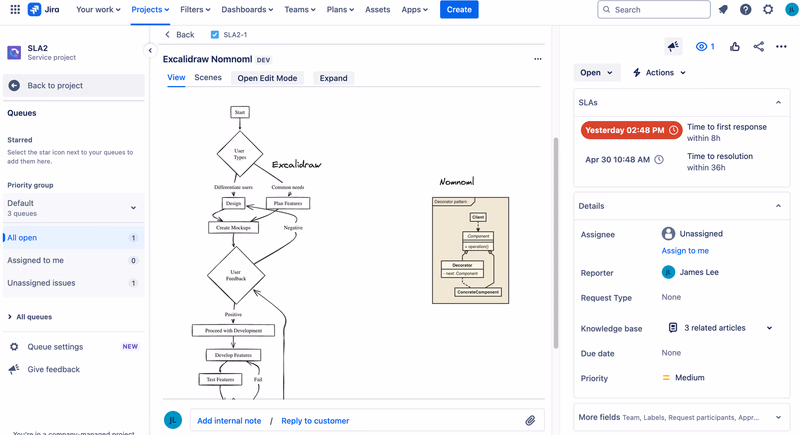The image size is (800, 435).
Task: Open the Excalidraw panel more options ellipsis
Action: 538,59
